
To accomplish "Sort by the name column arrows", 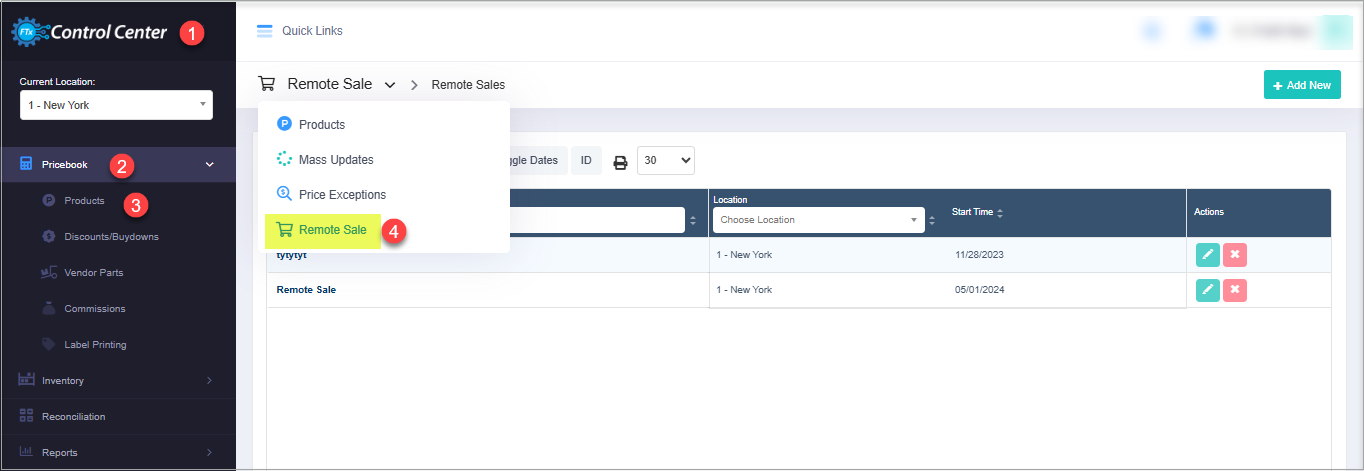I will [693, 220].
